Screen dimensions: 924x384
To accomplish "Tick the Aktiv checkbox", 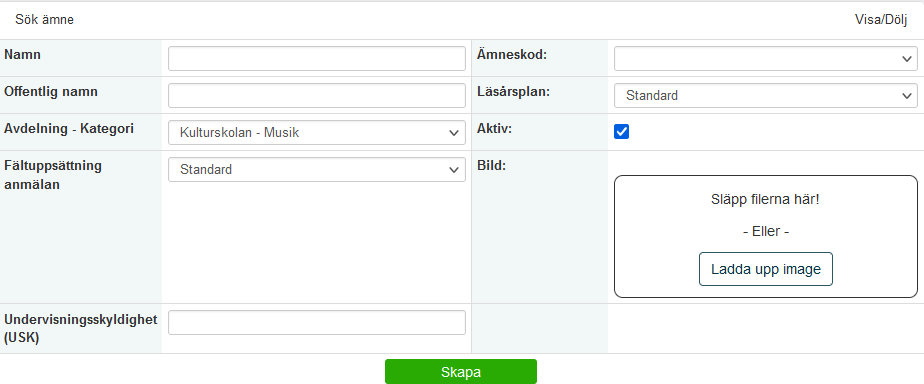I will (621, 131).
